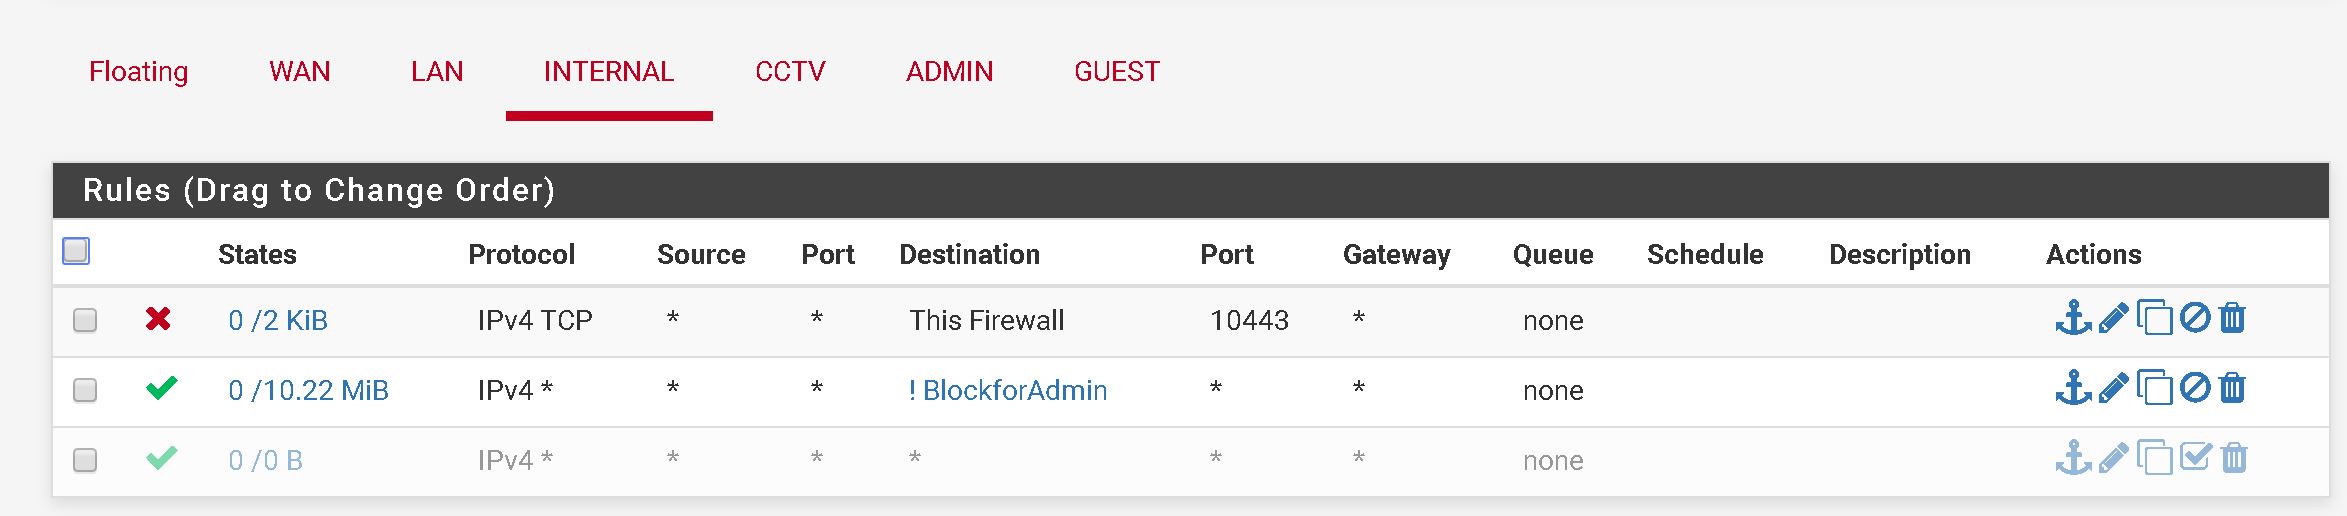Image resolution: width=2347 pixels, height=516 pixels.
Task: Enable the disabled rule via checkmark icon
Action: click(x=2196, y=457)
